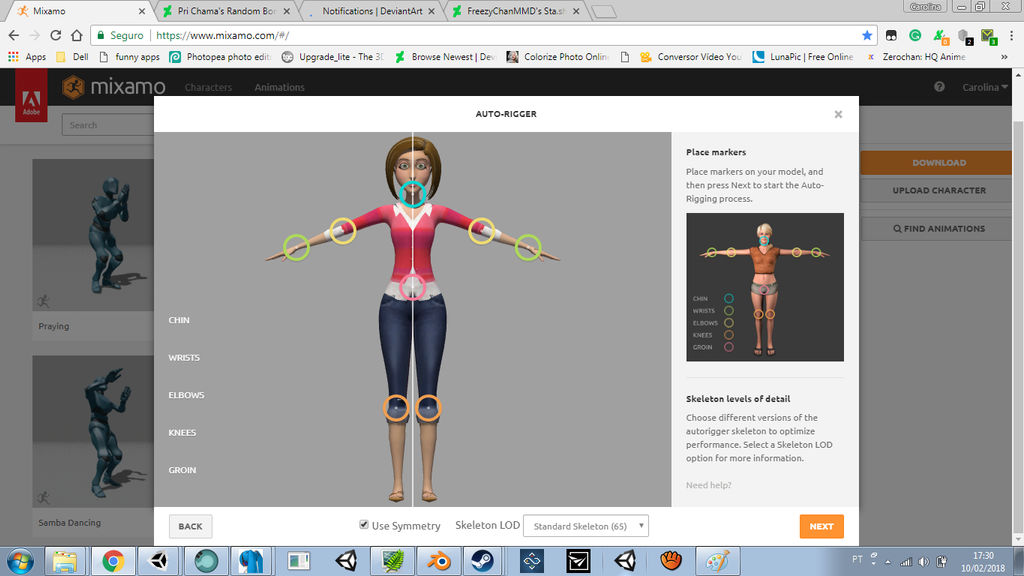Open the Skeleton LOD dropdown

(x=585, y=525)
